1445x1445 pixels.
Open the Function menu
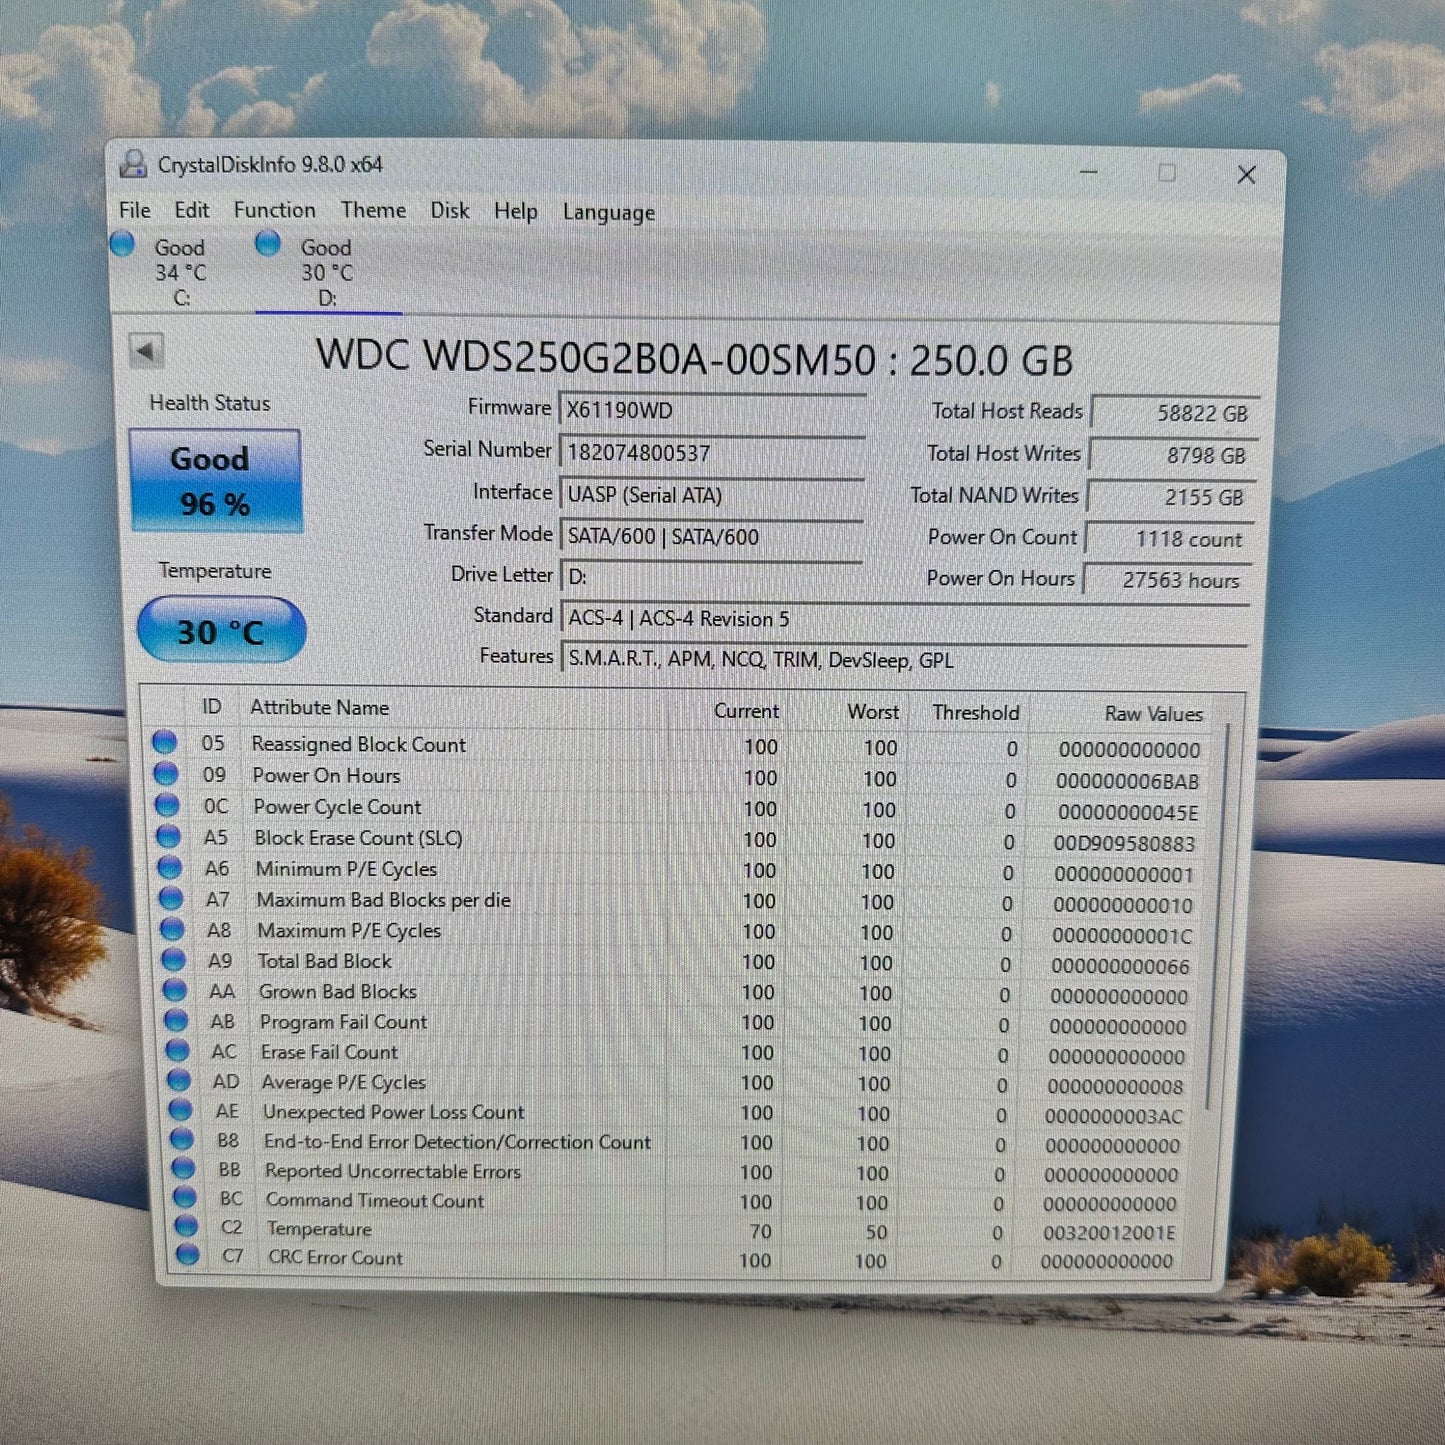(x=274, y=210)
